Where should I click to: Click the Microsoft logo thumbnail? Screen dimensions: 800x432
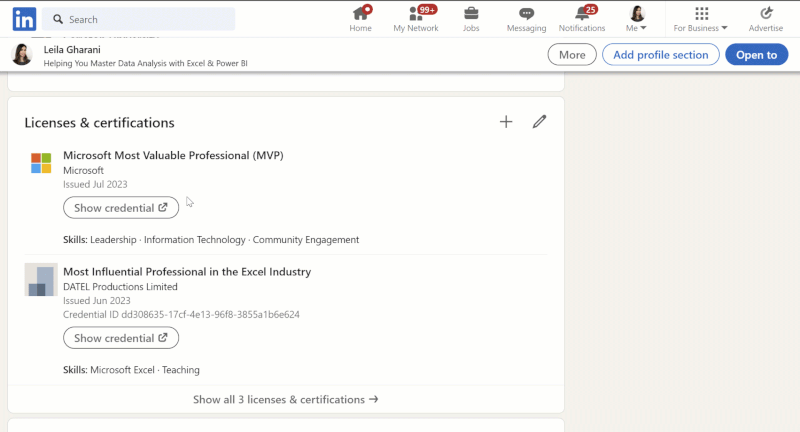41,163
